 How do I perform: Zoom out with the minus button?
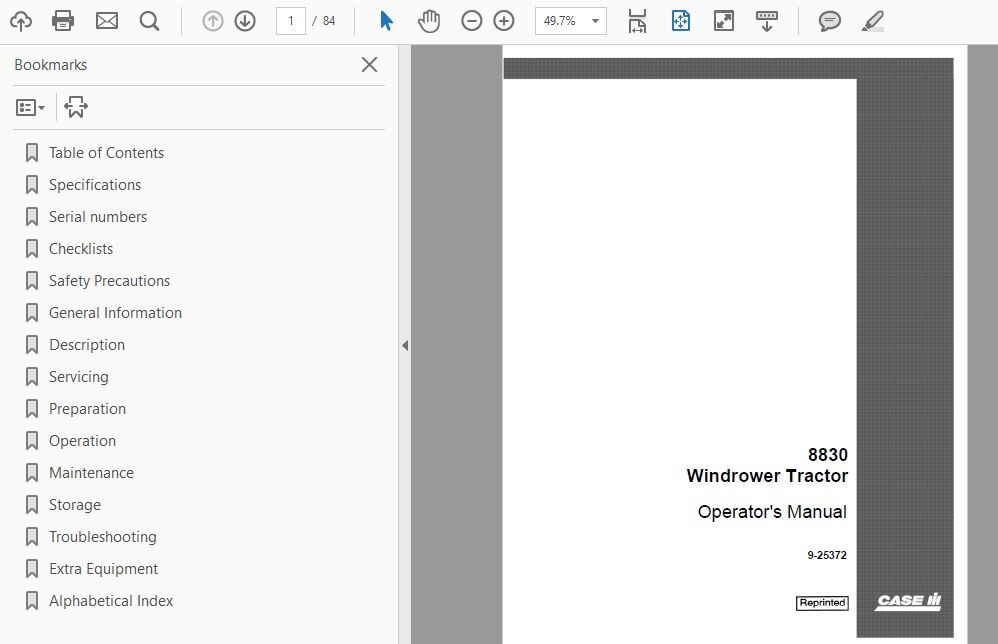click(472, 21)
